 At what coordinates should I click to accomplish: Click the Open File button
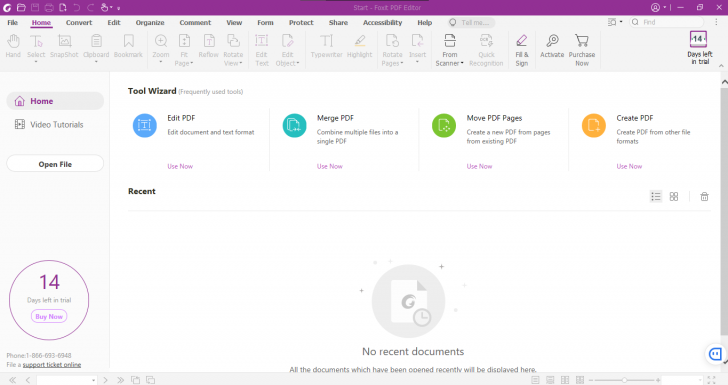[x=55, y=164]
